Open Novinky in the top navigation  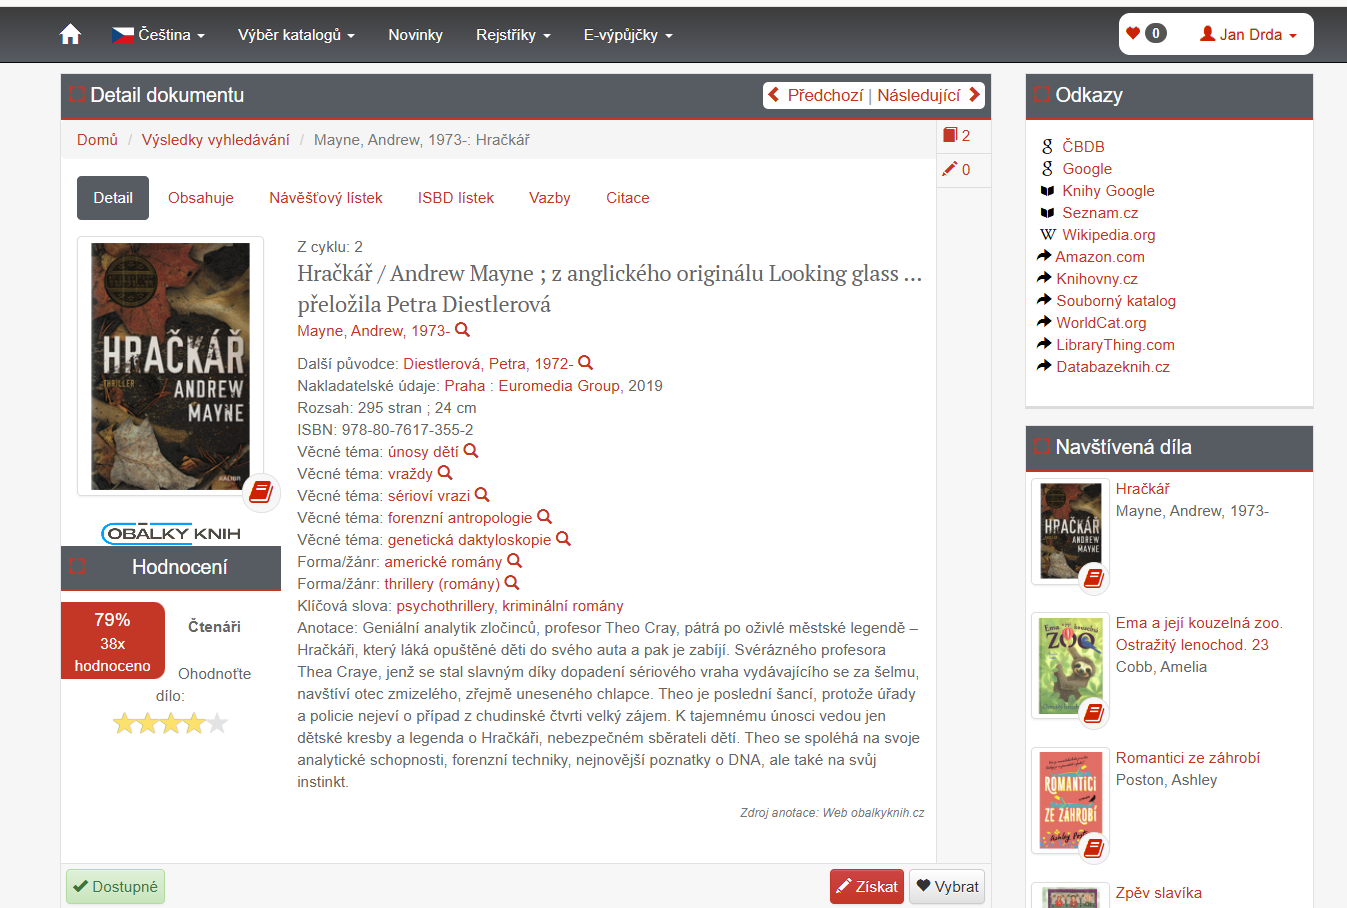tap(415, 35)
